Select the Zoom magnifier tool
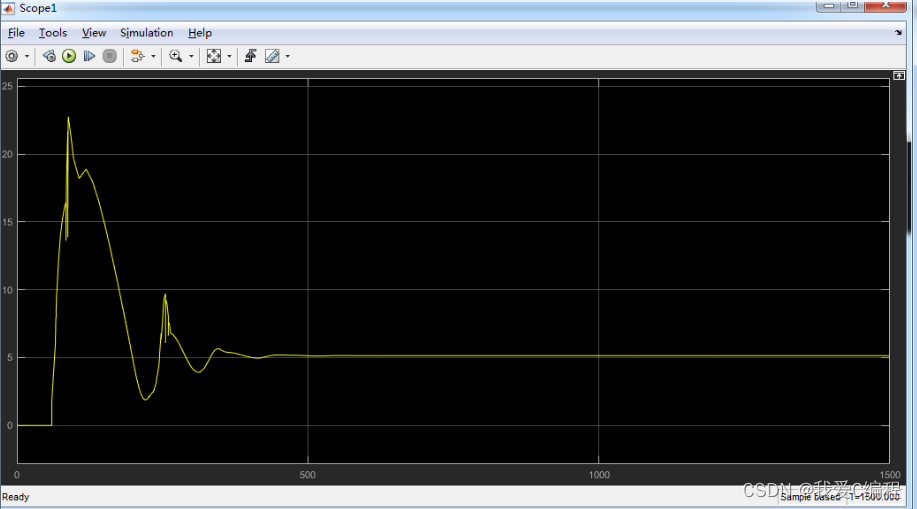Image resolution: width=917 pixels, height=509 pixels. click(x=176, y=57)
